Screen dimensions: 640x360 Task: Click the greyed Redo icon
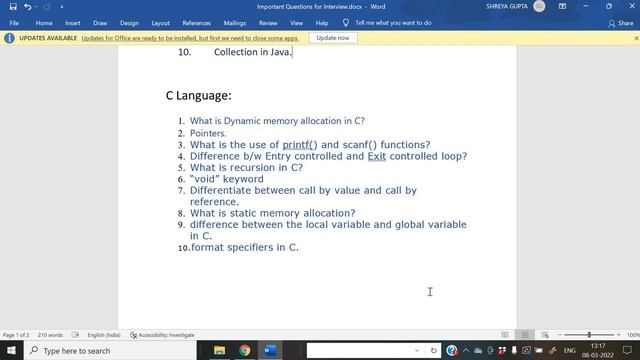[47, 7]
